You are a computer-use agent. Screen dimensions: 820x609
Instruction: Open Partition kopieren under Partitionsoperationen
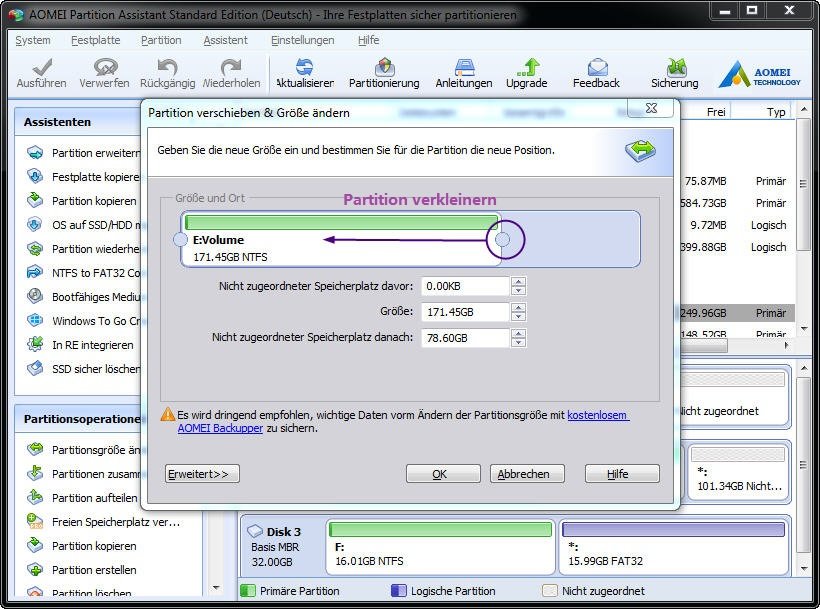(x=94, y=546)
